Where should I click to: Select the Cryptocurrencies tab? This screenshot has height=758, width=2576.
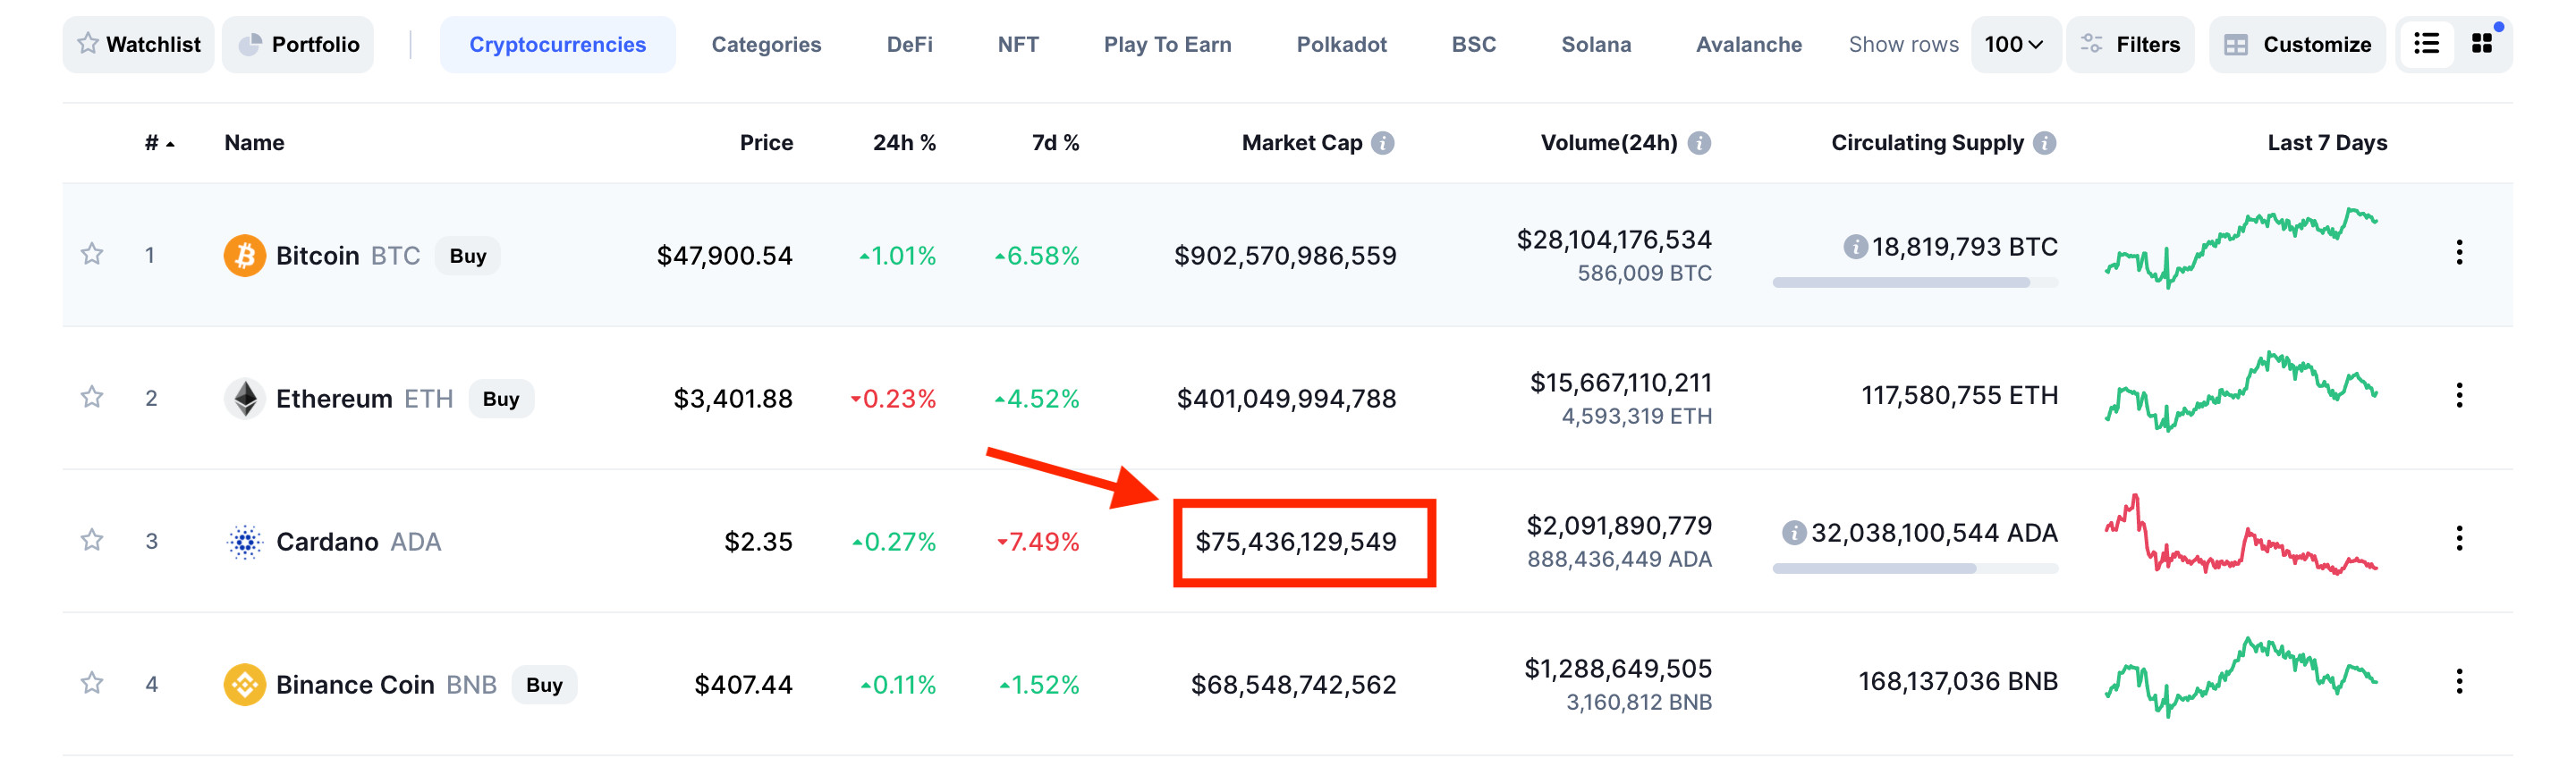tap(557, 44)
